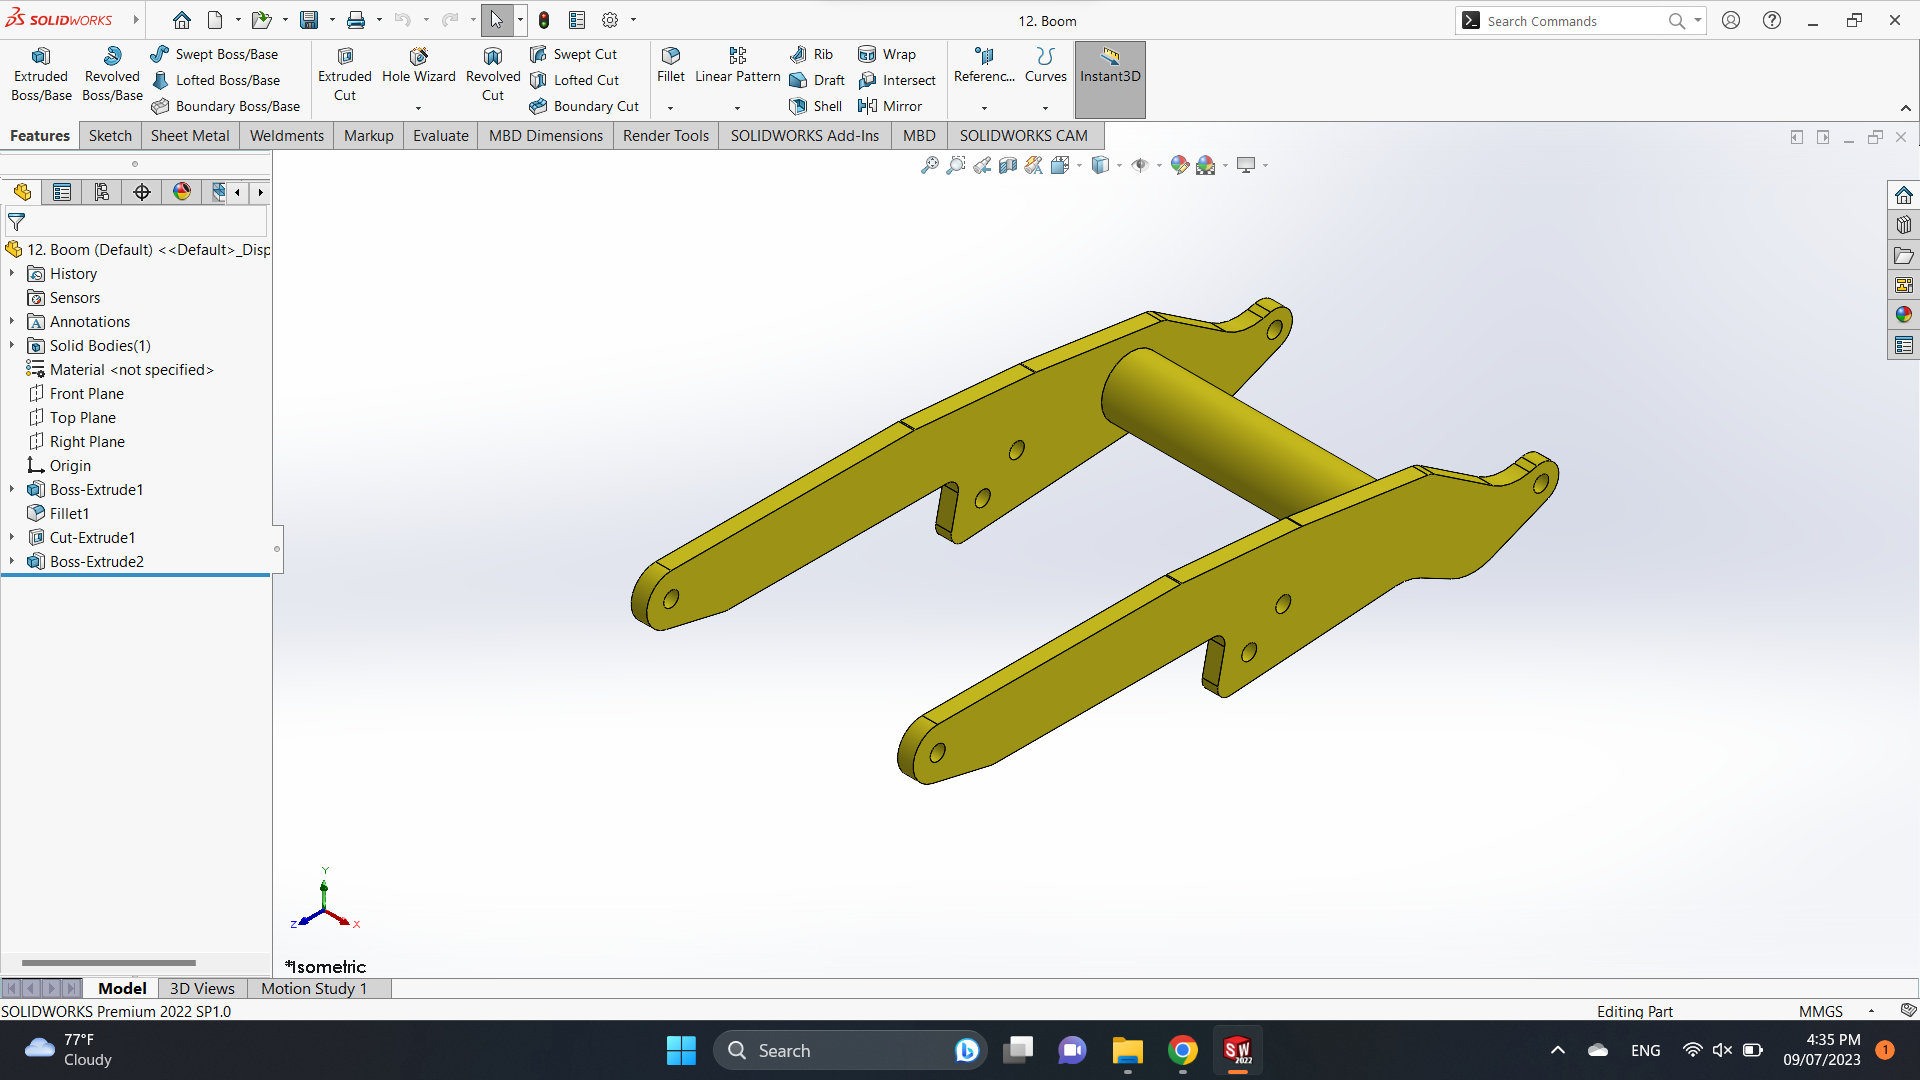Open the Appearances tab in task pane

click(x=1903, y=315)
